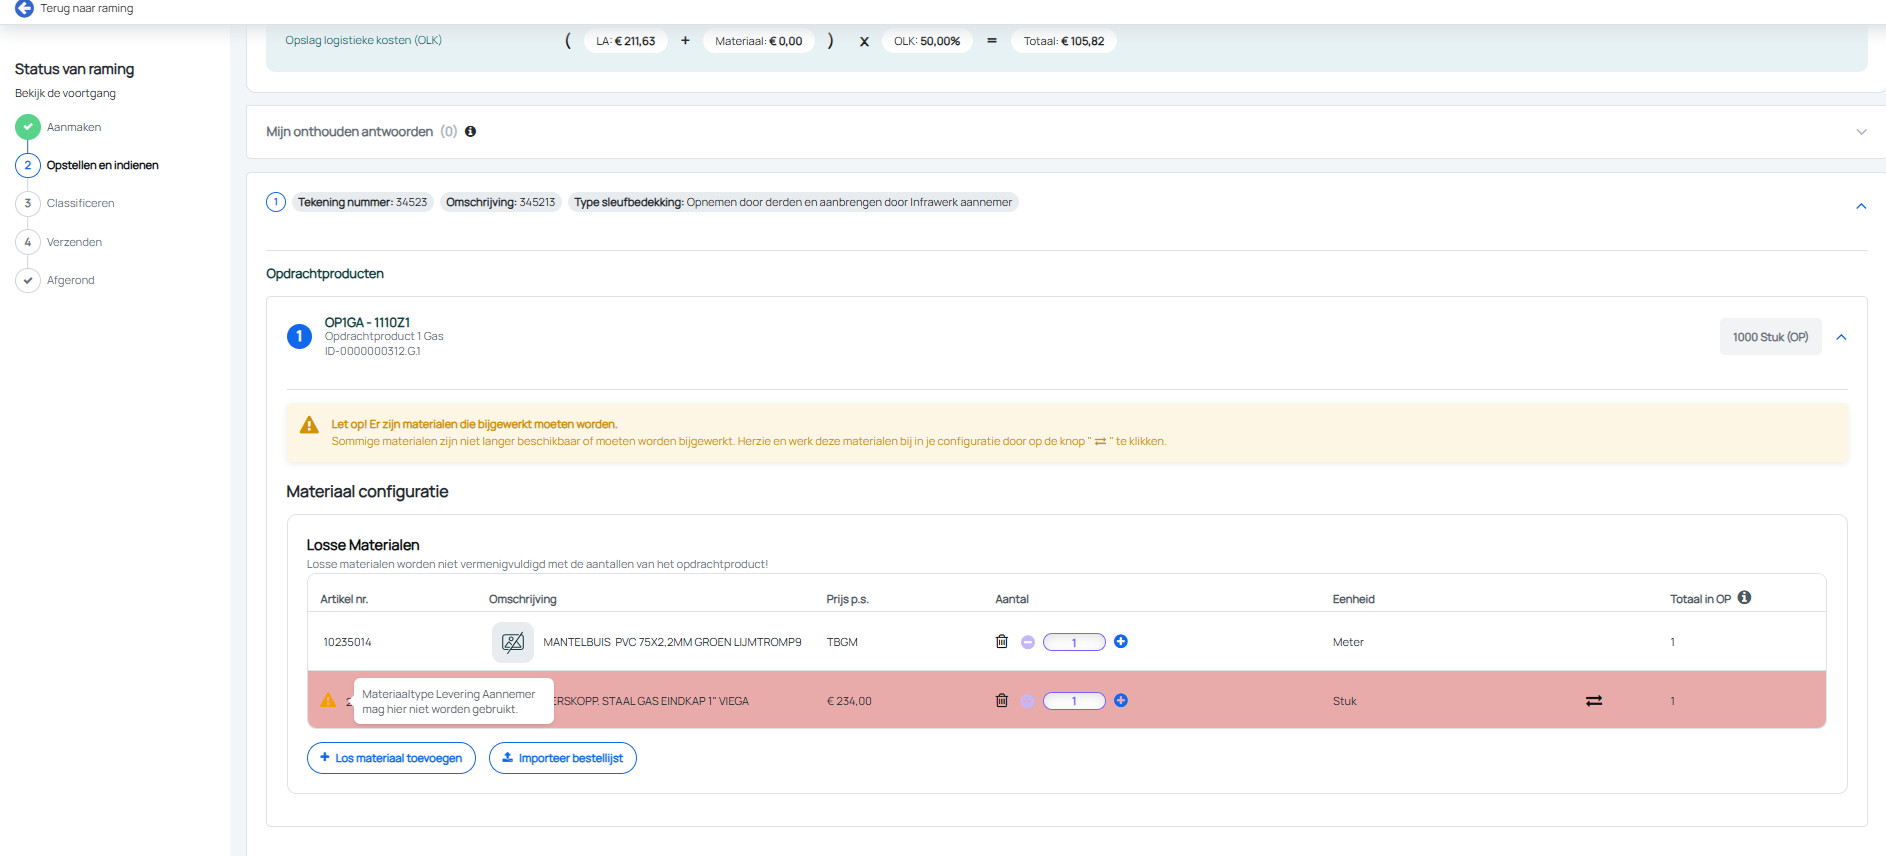
Task: Select the Afgerond step
Action: (x=70, y=280)
